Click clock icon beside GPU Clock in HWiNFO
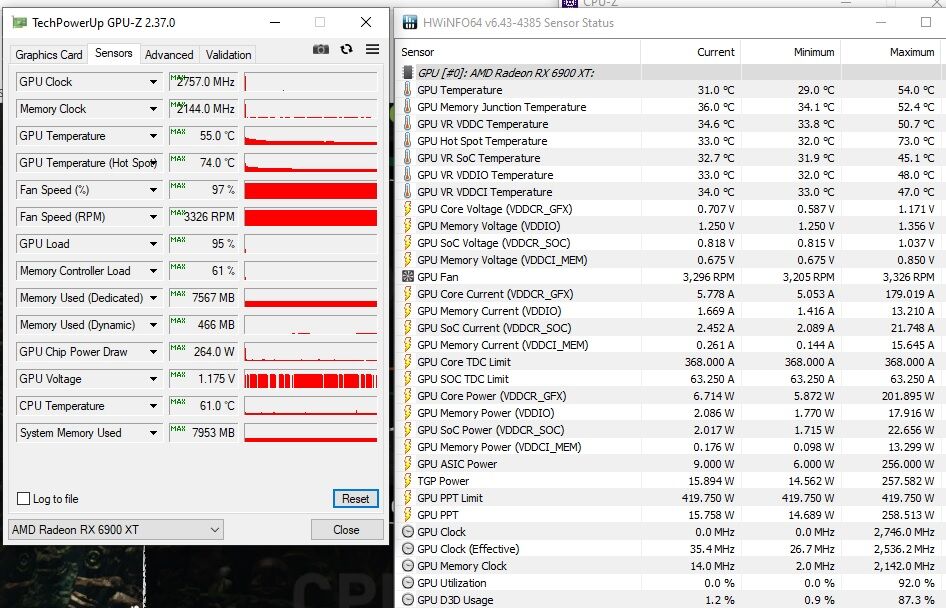This screenshot has height=608, width=946. 408,532
